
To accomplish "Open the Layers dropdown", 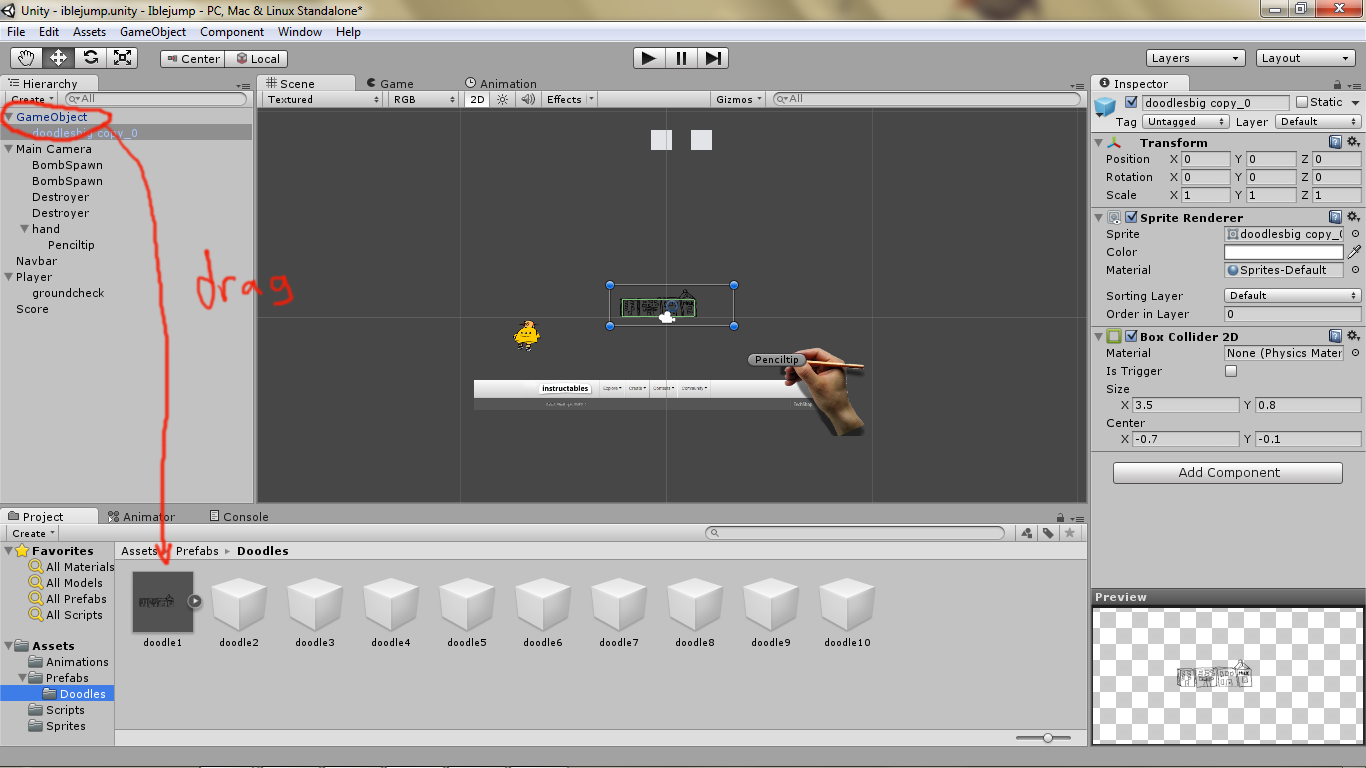I will pyautogui.click(x=1195, y=58).
